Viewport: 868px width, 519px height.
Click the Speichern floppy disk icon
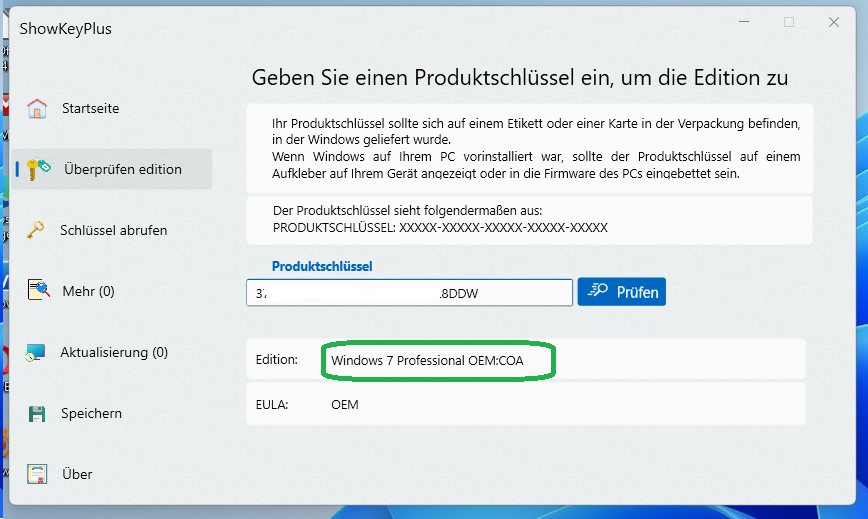click(37, 413)
